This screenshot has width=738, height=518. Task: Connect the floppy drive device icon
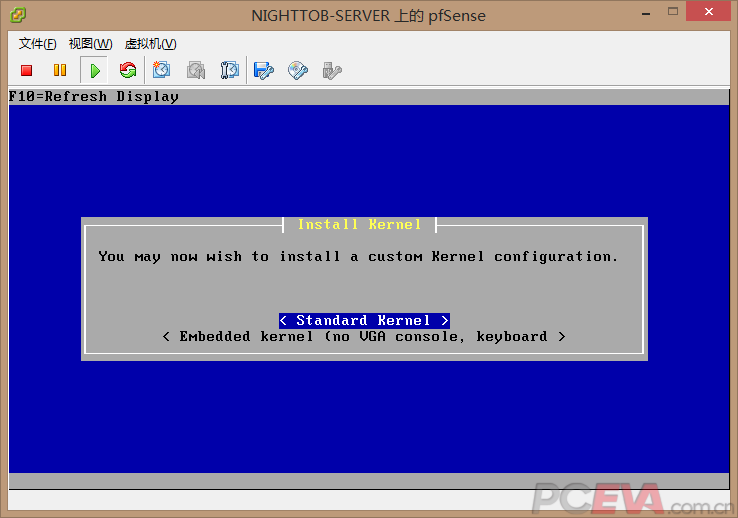pos(264,70)
